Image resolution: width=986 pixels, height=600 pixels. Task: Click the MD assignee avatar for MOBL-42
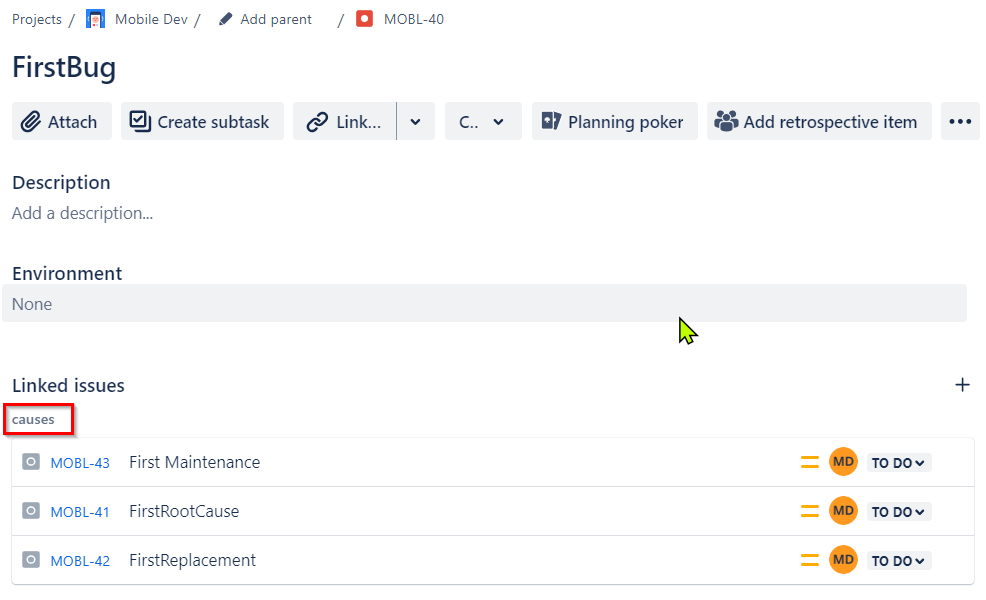(843, 560)
